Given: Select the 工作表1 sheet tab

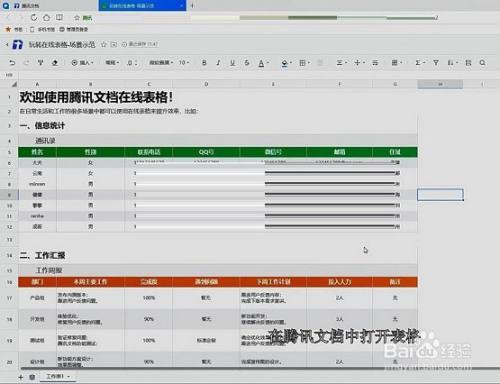Looking at the screenshot, I should tap(57, 377).
